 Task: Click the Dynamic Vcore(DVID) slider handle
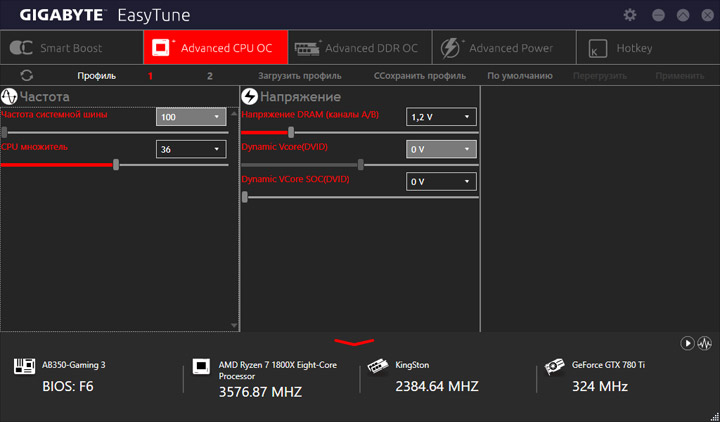pyautogui.click(x=361, y=165)
